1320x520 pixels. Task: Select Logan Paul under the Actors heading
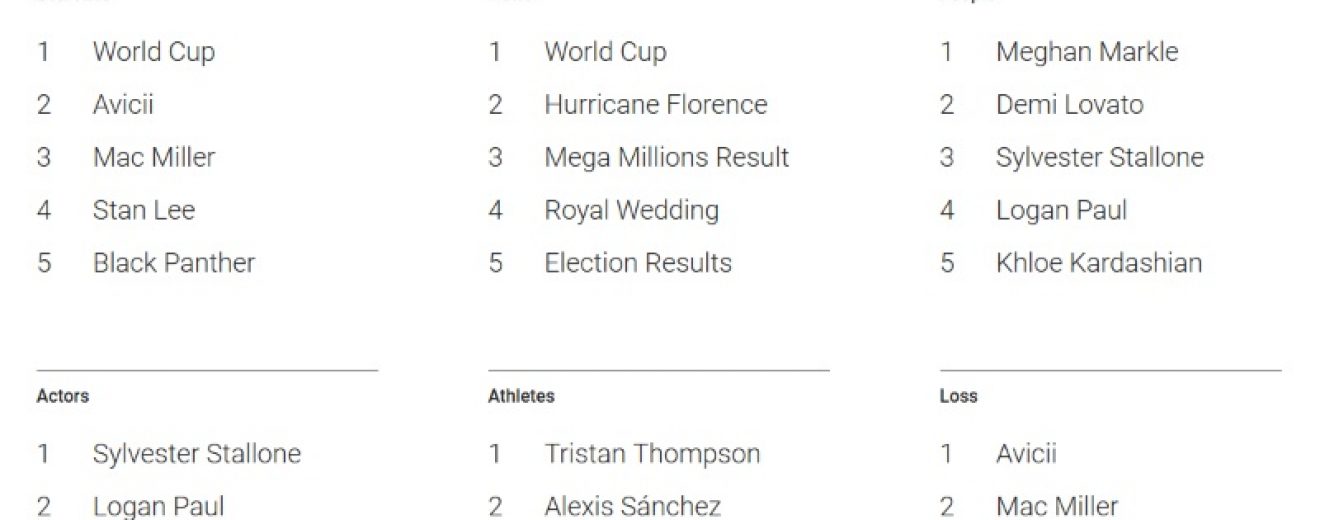[159, 507]
